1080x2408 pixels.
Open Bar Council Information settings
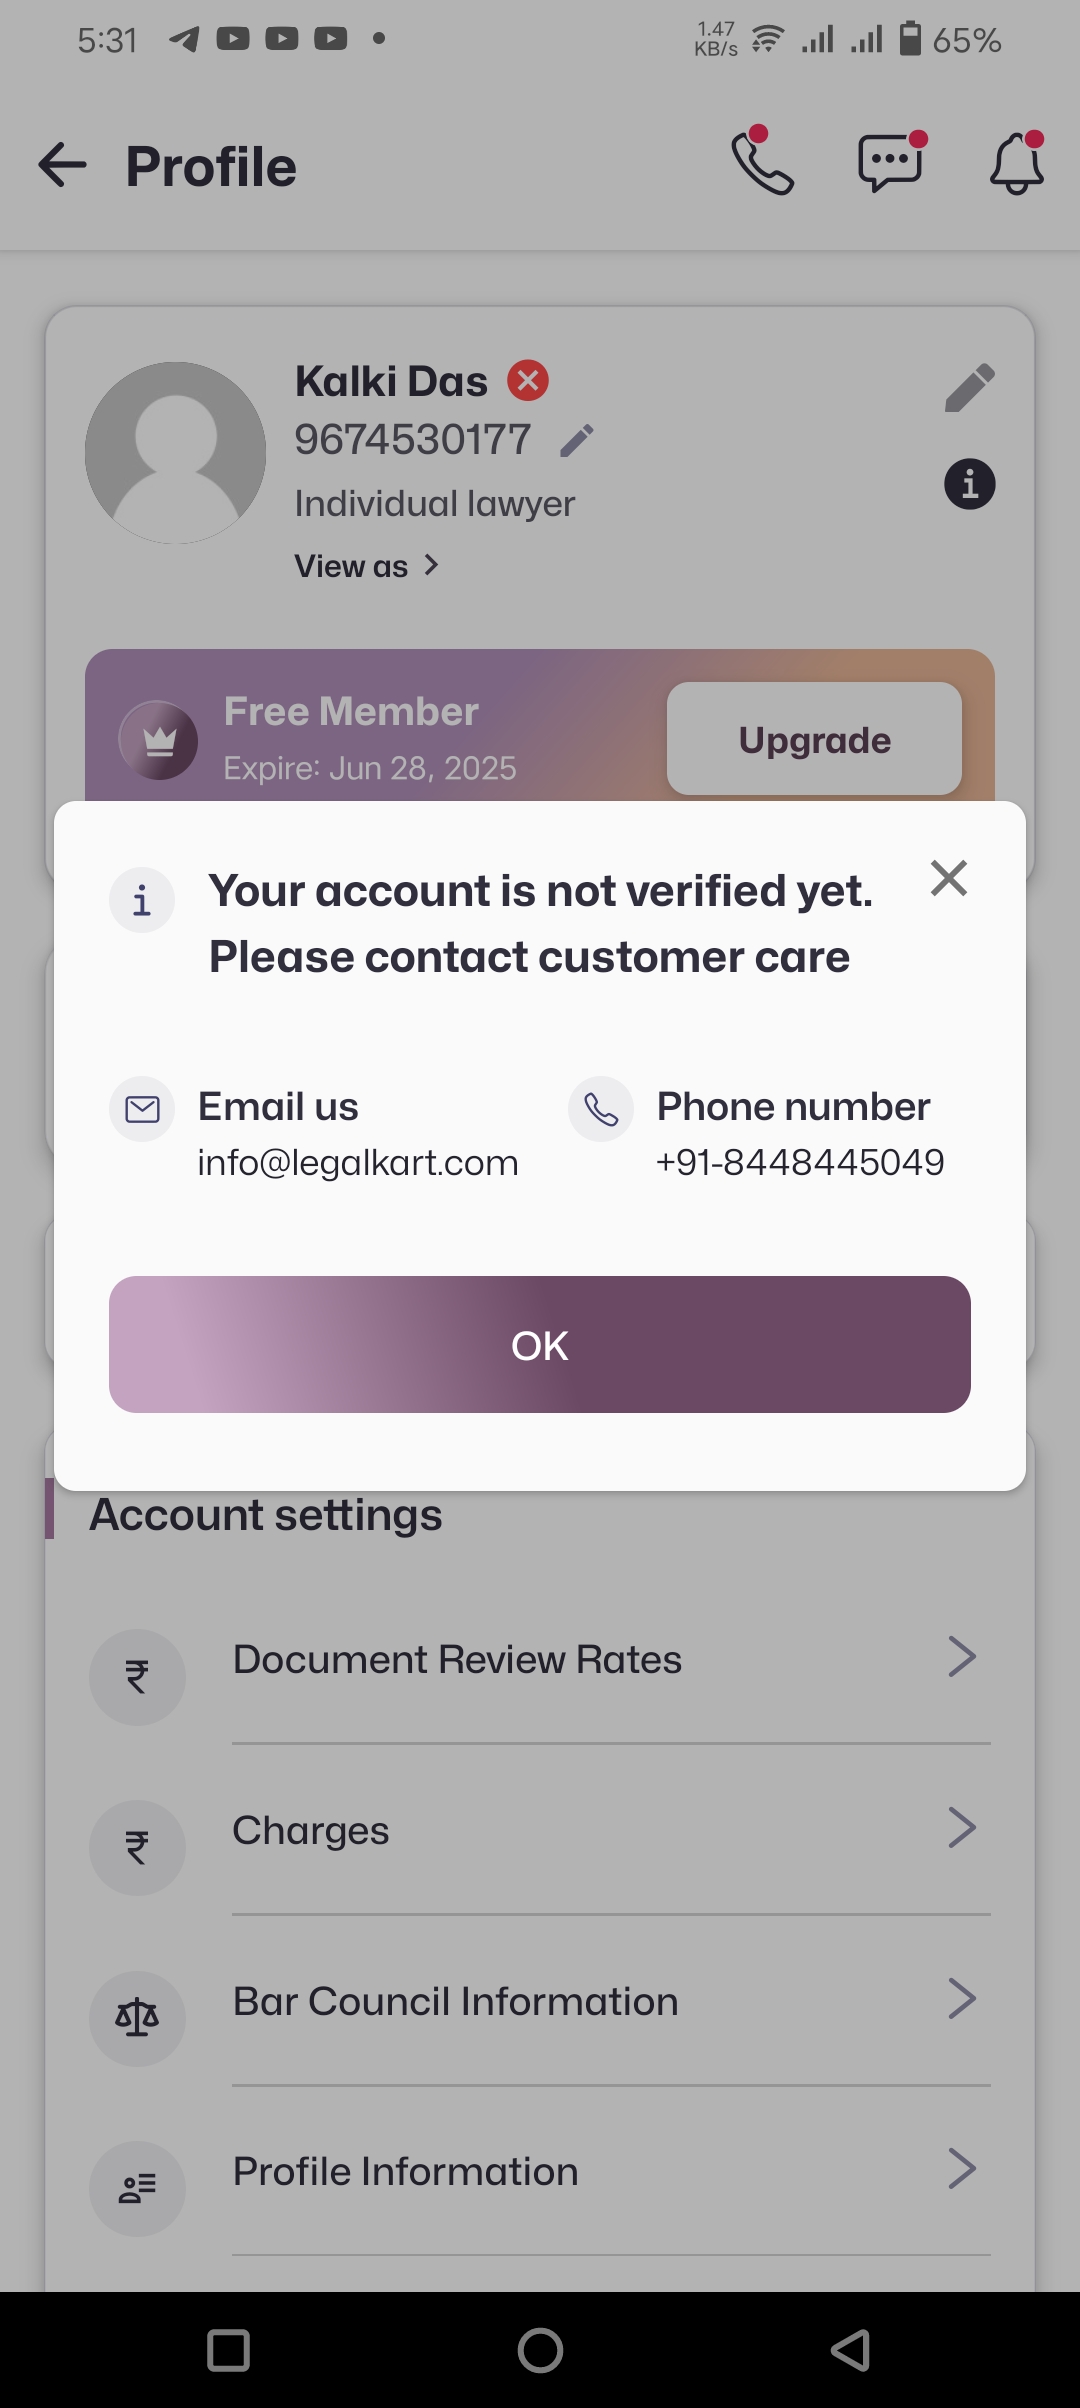coord(456,2002)
